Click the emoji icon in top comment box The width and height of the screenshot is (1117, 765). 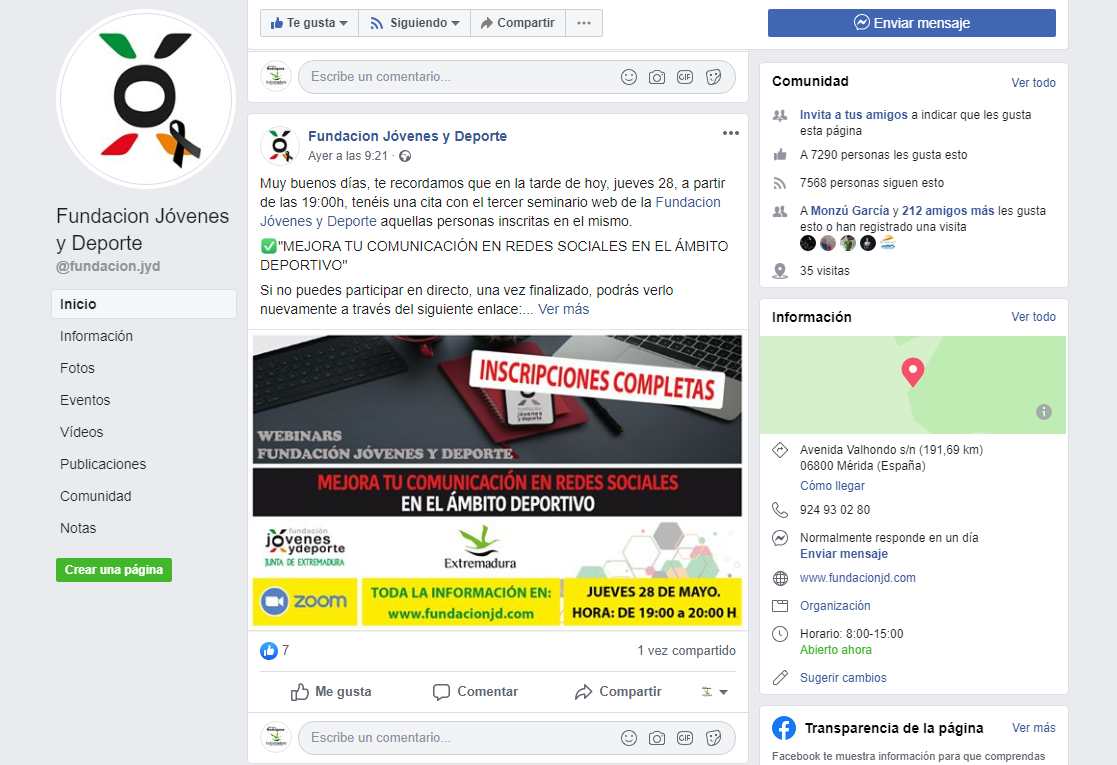(628, 77)
